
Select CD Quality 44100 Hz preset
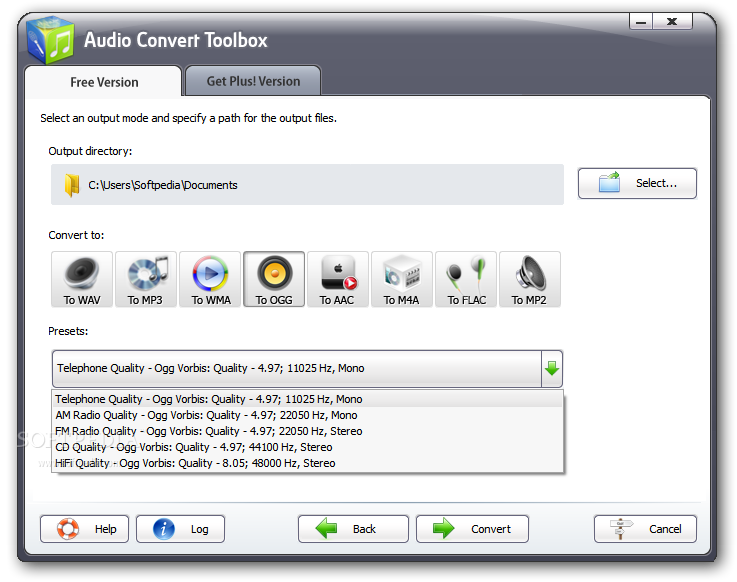[308, 447]
